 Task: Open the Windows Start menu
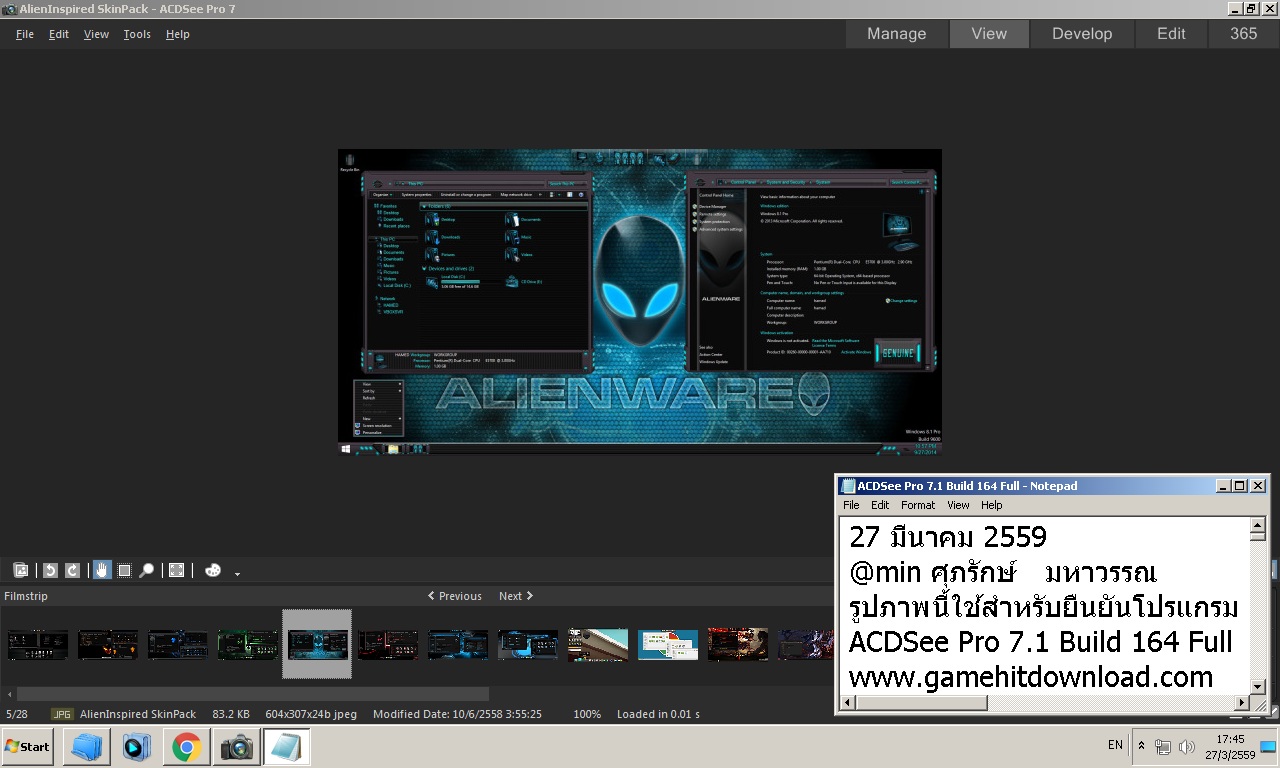28,747
